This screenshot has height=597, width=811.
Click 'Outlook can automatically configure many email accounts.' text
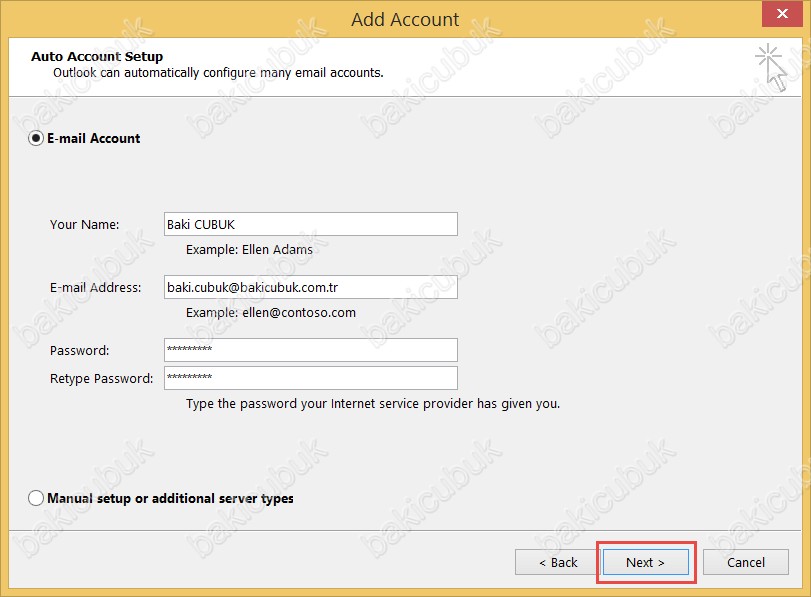pyautogui.click(x=218, y=73)
